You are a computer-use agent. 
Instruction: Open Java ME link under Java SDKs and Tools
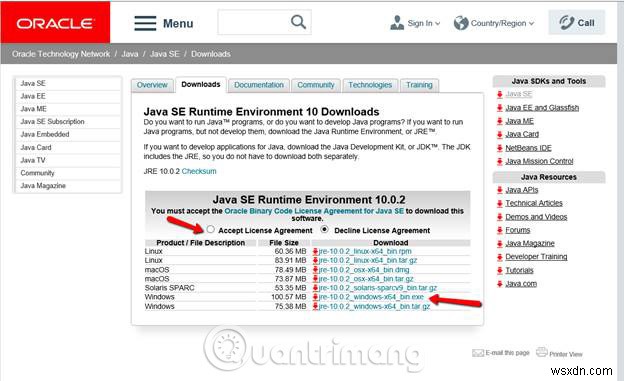tap(519, 121)
